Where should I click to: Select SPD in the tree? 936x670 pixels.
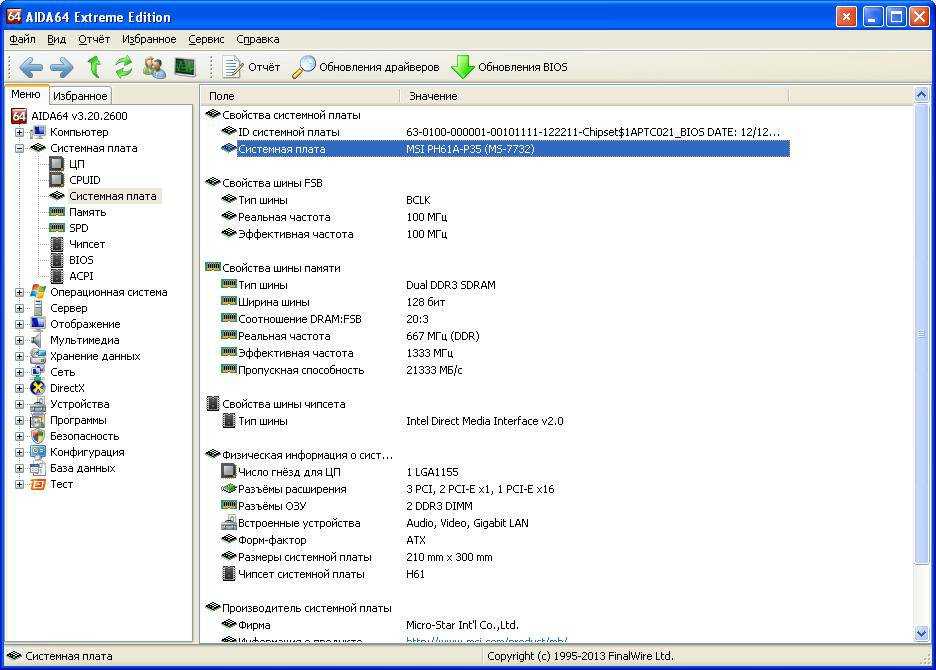pyautogui.click(x=78, y=228)
